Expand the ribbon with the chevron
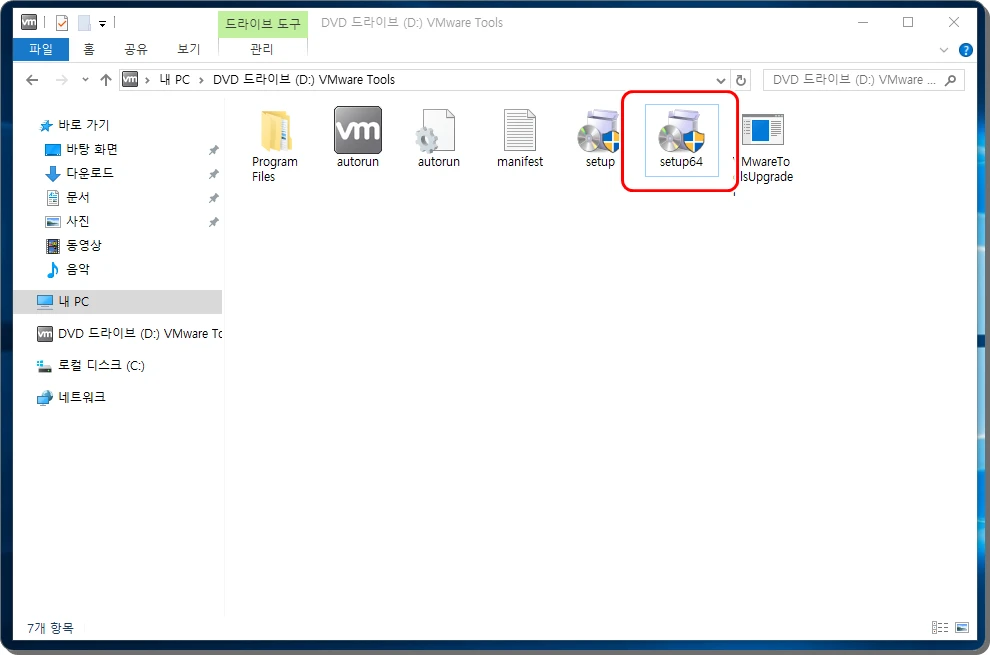The image size is (990, 655). tap(944, 50)
